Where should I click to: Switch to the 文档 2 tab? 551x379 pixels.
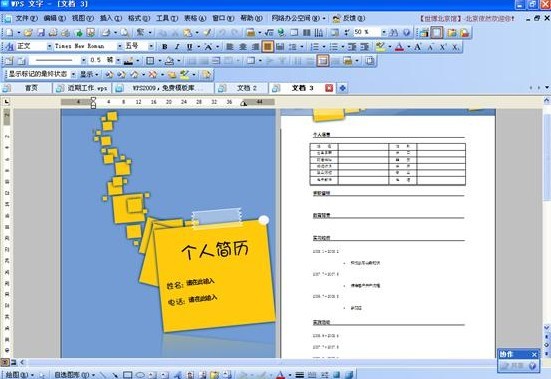247,88
